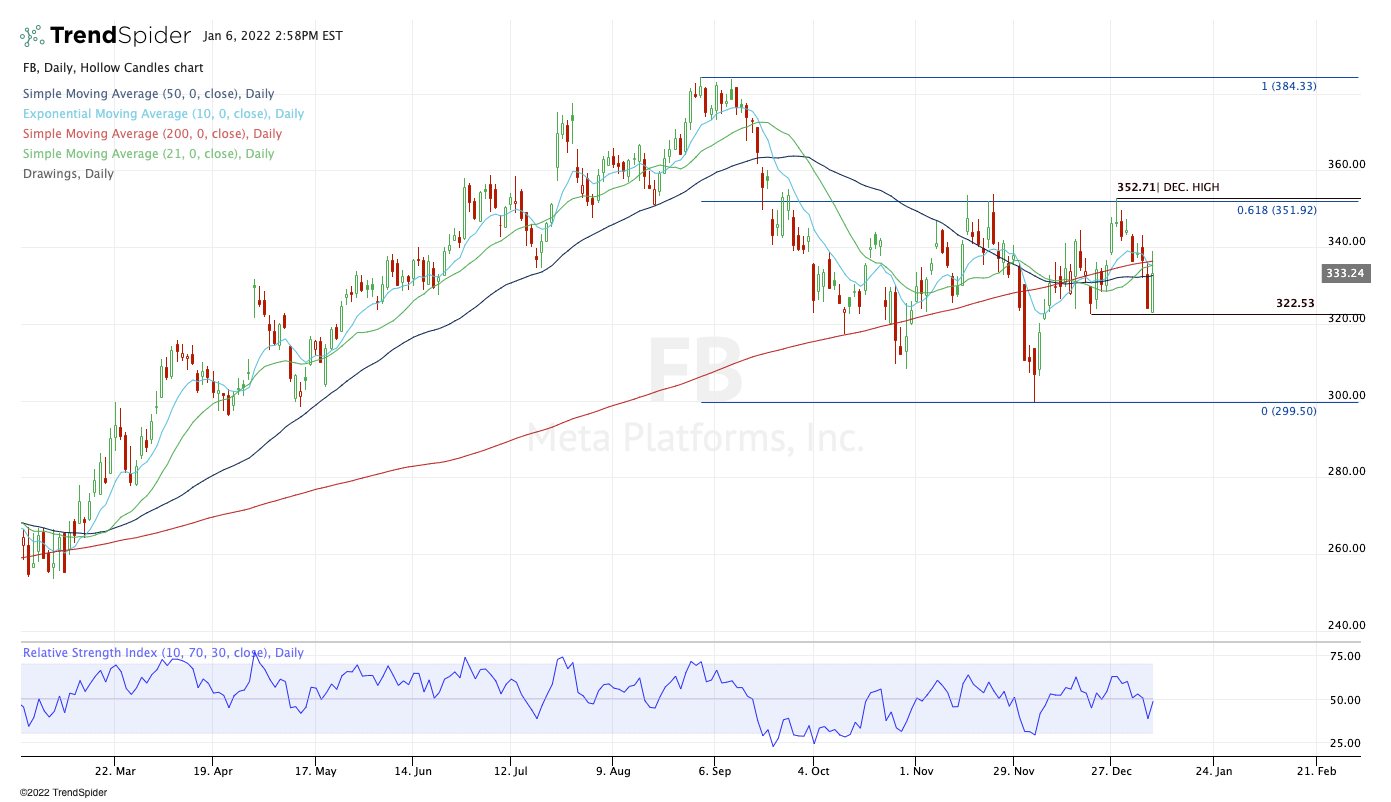Viewport: 1391px width, 802px height.
Task: Click the 25.00 RSI axis label
Action: pyautogui.click(x=1345, y=743)
